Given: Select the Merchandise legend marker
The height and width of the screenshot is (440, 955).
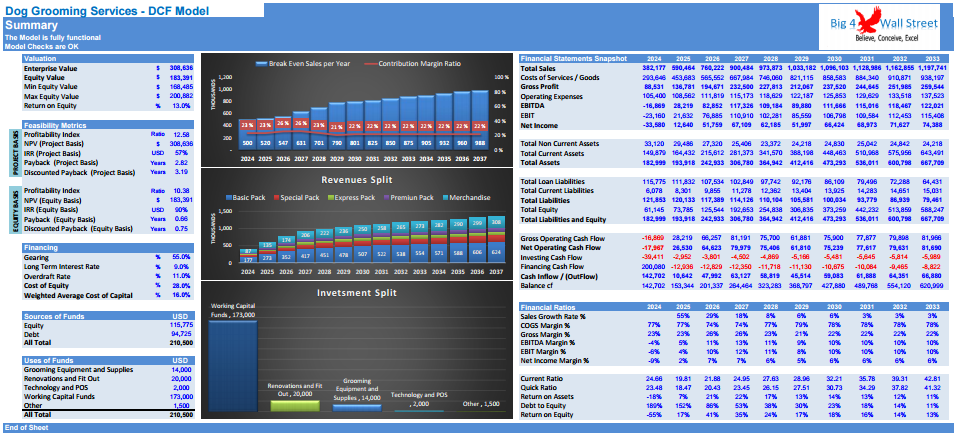Looking at the screenshot, I should (447, 199).
